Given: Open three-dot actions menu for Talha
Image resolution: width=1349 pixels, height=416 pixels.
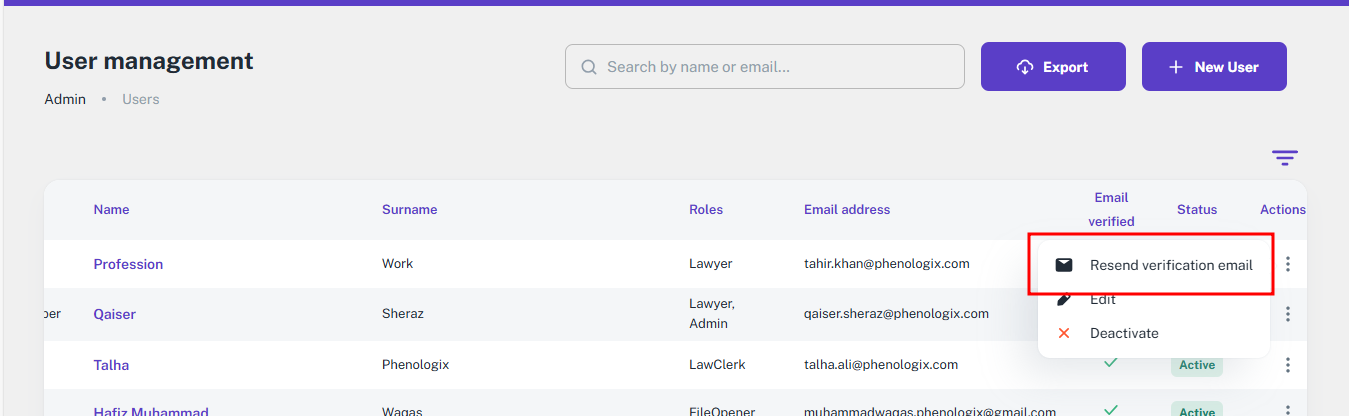Looking at the screenshot, I should click(x=1288, y=365).
